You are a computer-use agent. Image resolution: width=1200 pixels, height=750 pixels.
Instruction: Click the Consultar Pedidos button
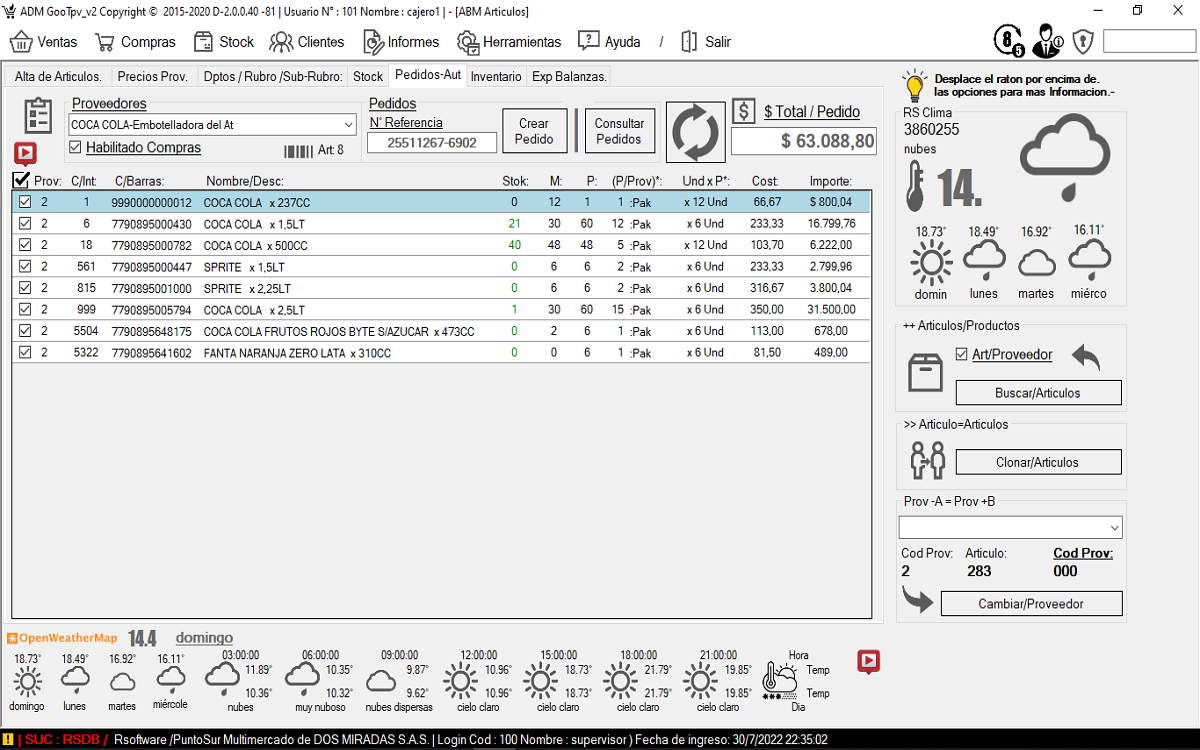tap(619, 132)
